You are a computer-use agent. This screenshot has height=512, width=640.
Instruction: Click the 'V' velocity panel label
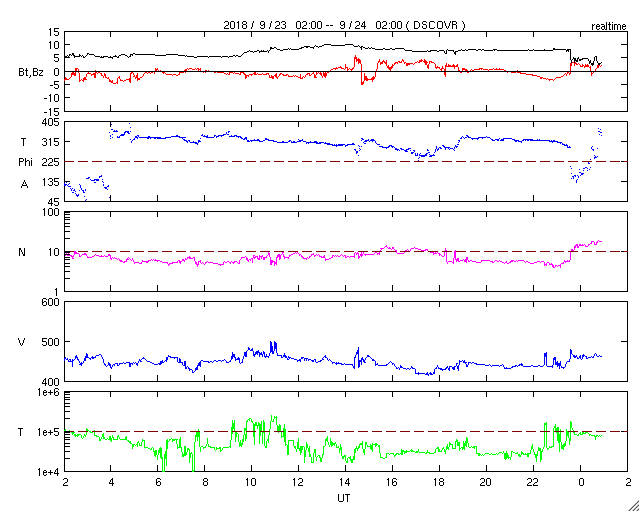(22, 342)
